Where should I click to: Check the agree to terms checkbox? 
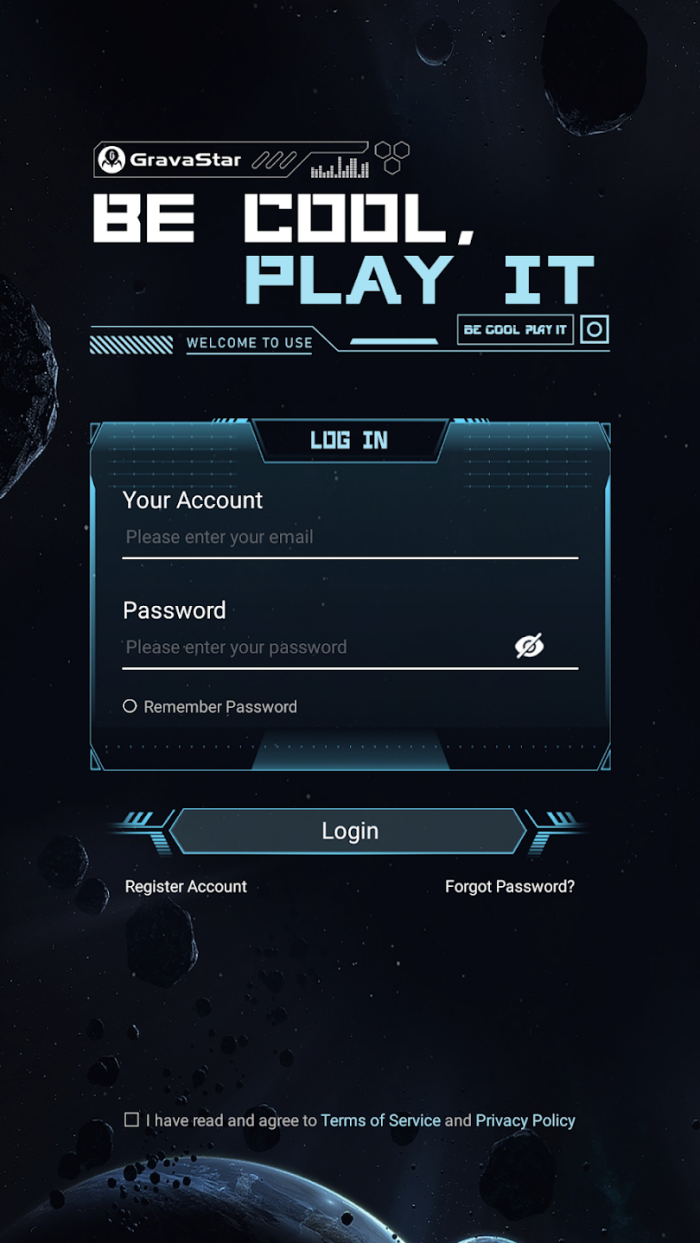[131, 1120]
